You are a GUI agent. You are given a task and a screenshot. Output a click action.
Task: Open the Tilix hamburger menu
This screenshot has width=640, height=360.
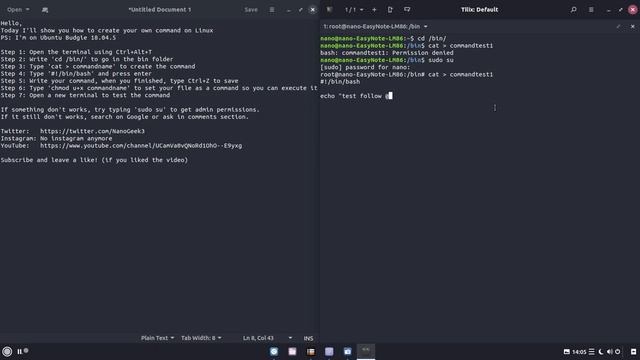tap(591, 9)
